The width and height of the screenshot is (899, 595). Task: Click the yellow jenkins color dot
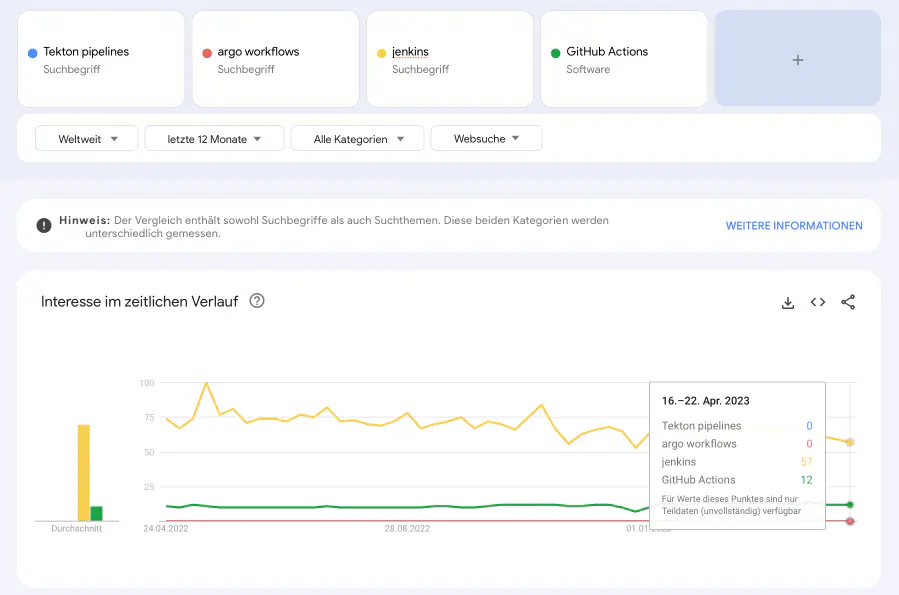(381, 53)
